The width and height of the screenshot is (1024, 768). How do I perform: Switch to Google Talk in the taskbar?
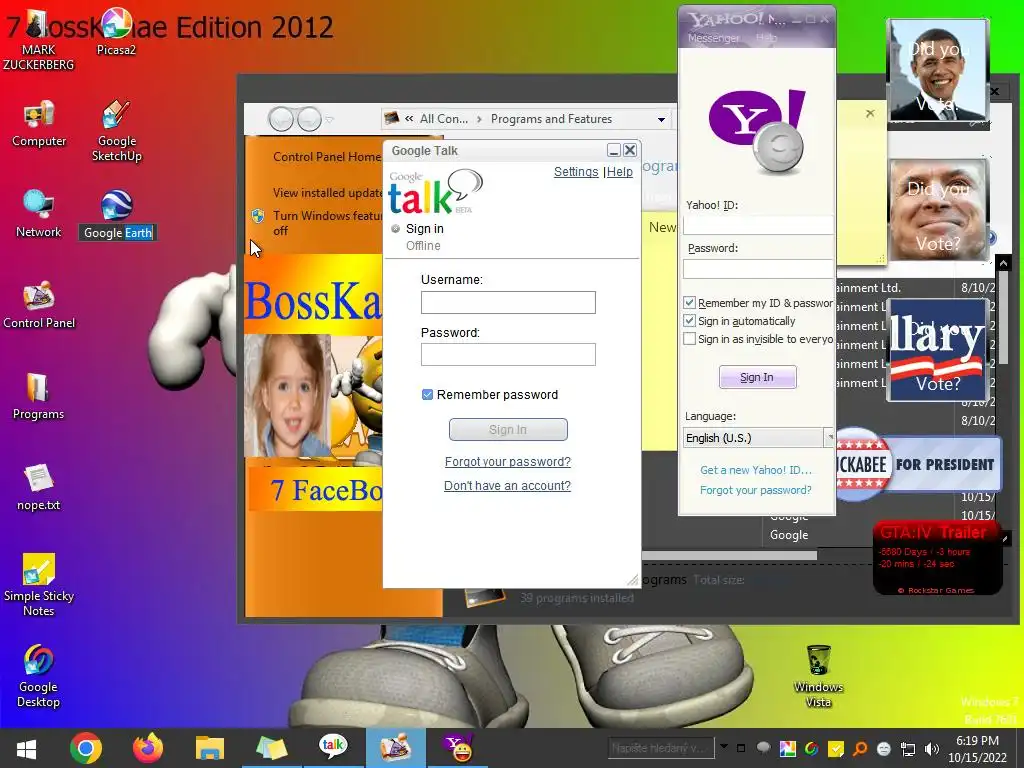click(332, 747)
